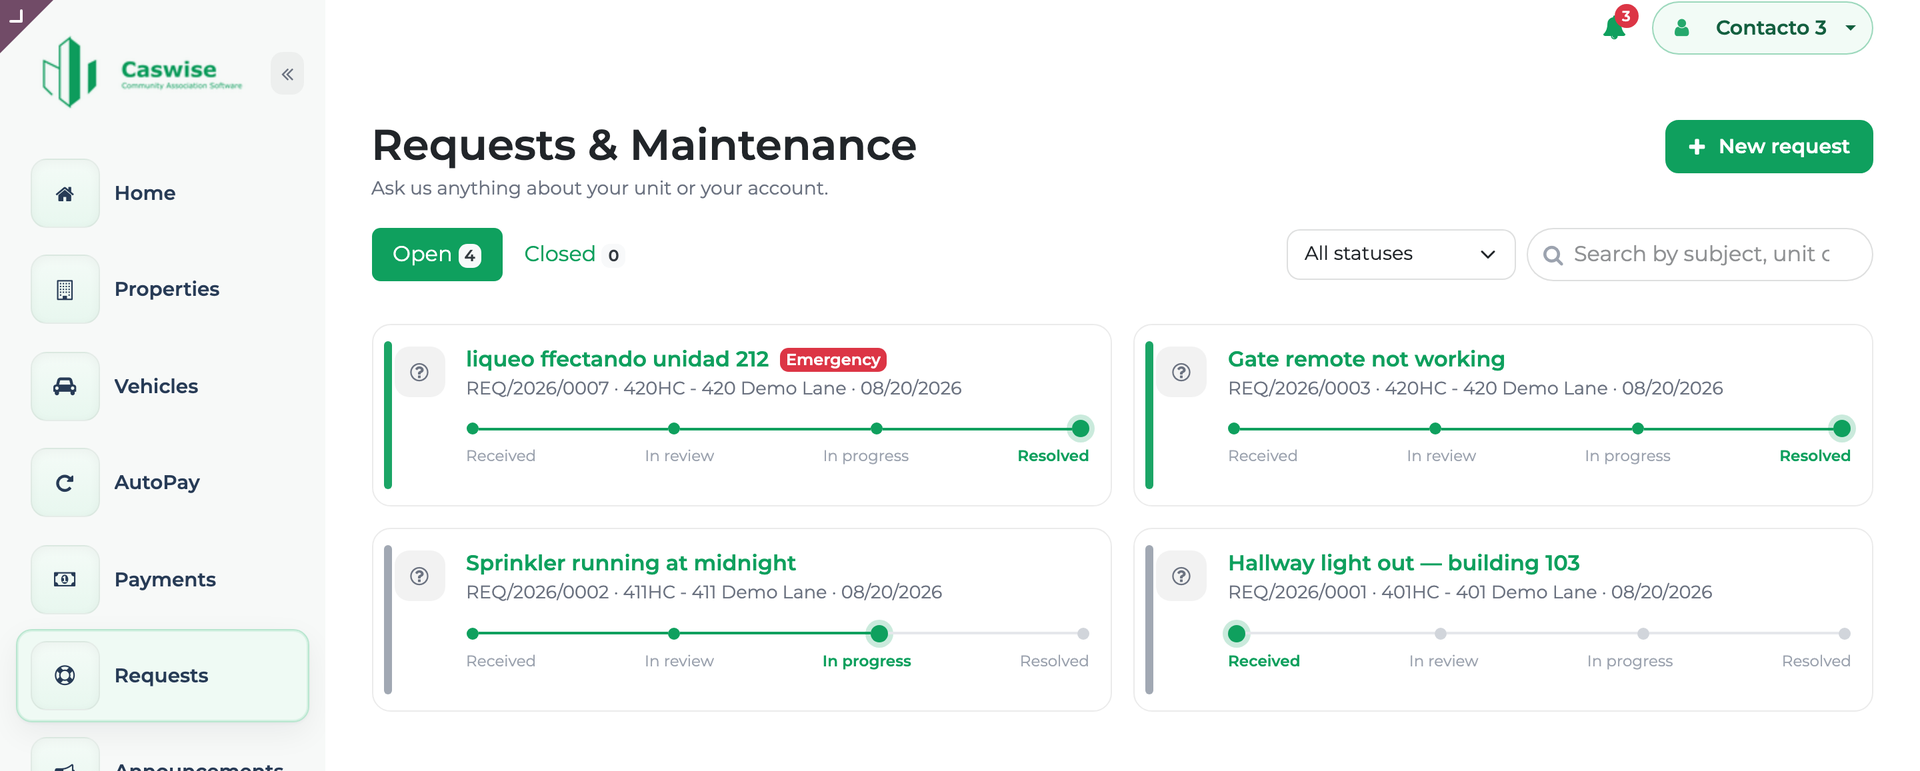The image size is (1920, 771).
Task: Click the Properties building icon
Action: pos(65,290)
